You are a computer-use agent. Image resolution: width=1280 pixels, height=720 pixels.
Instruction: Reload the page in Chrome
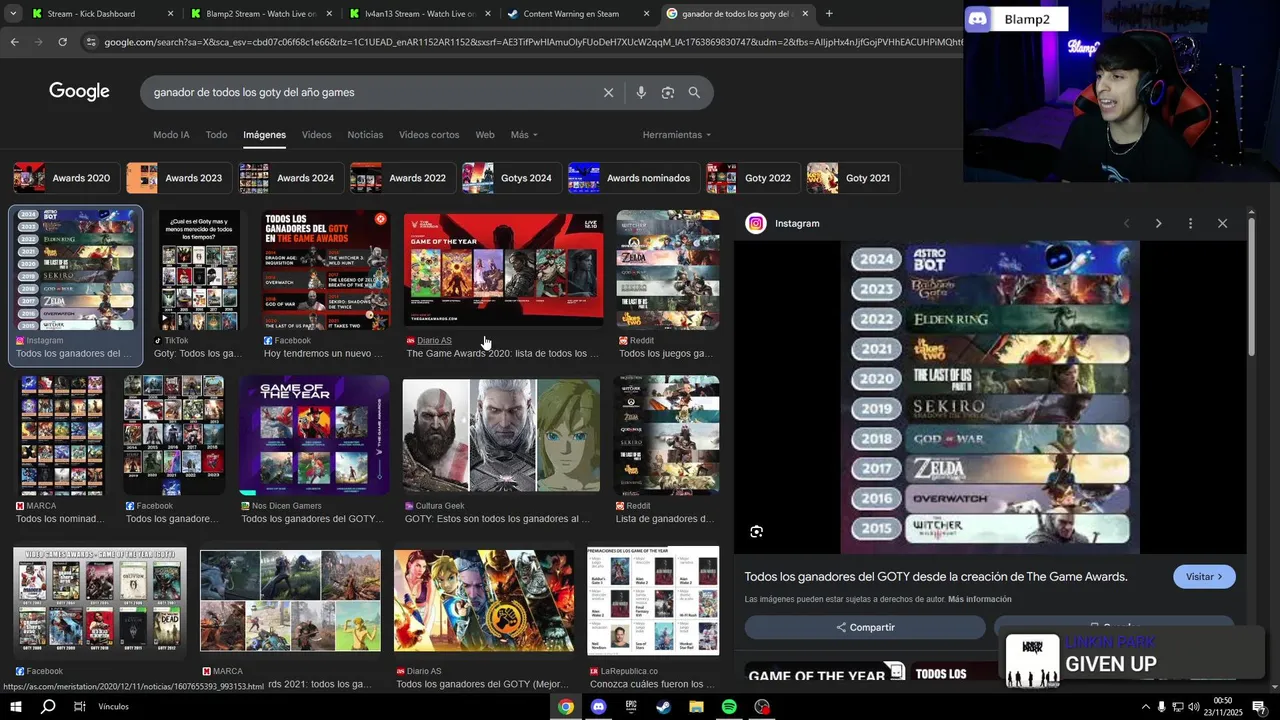coord(62,42)
